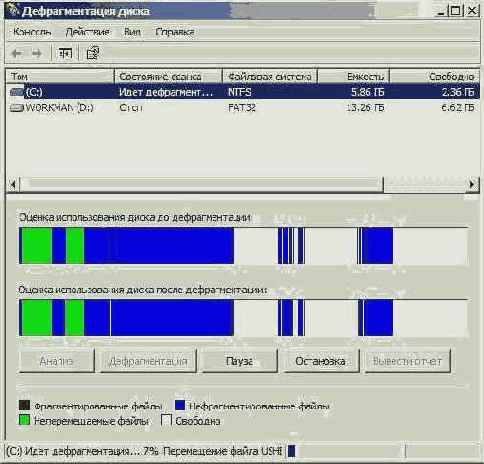
Task: Click the Том column header
Action: [x=60, y=76]
